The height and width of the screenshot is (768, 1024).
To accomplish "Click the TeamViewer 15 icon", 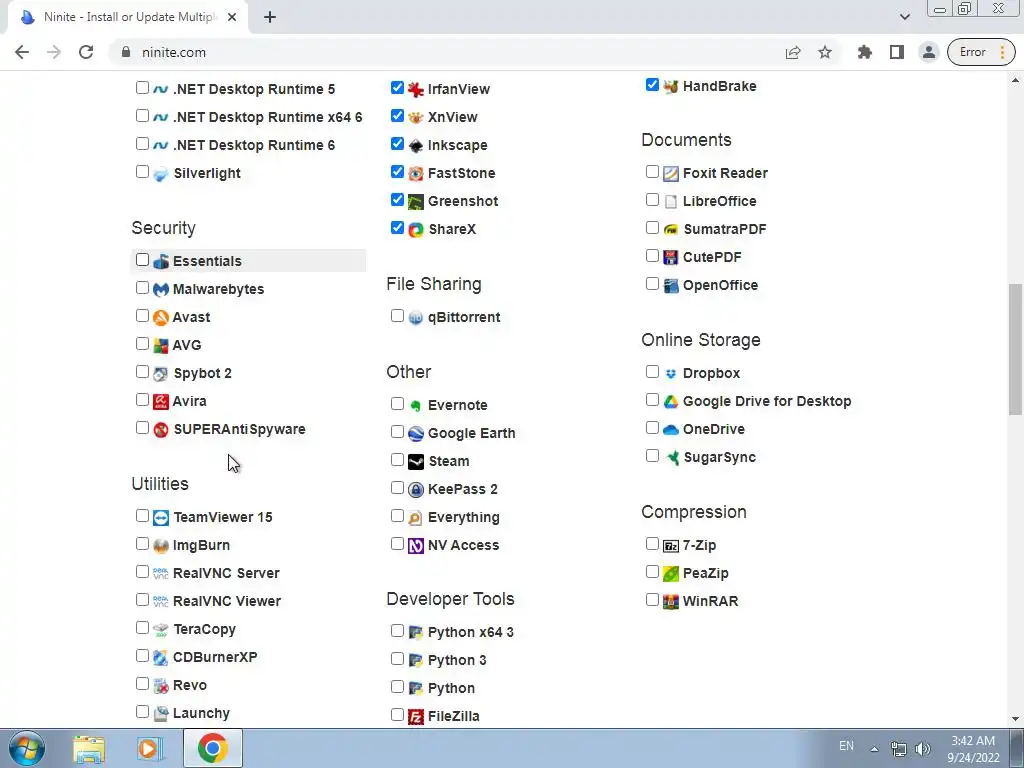I will tap(161, 518).
